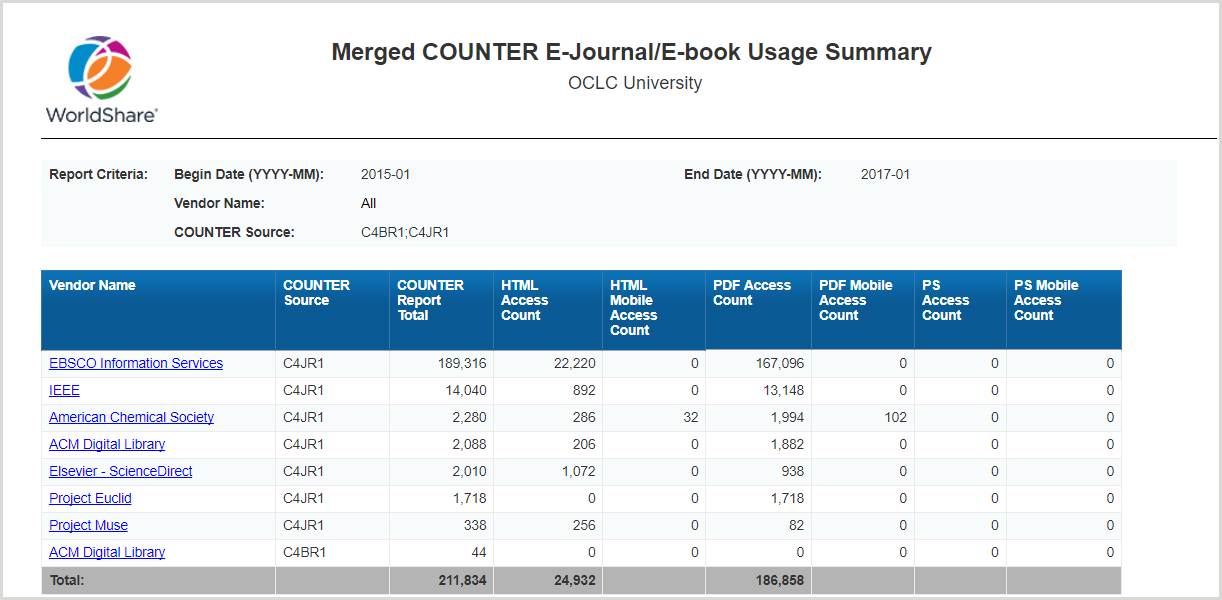Click American Chemical Society PDF count 1,994
The height and width of the screenshot is (600, 1222).
pyautogui.click(x=787, y=417)
